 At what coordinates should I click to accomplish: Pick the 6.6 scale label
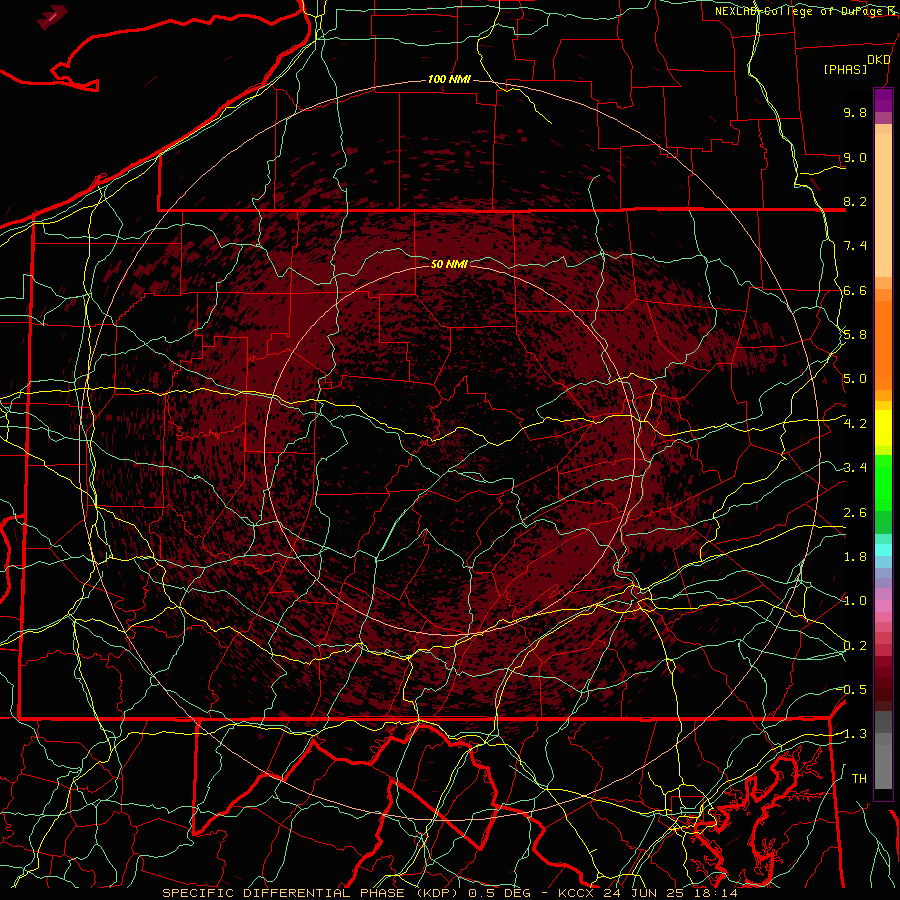tap(855, 290)
